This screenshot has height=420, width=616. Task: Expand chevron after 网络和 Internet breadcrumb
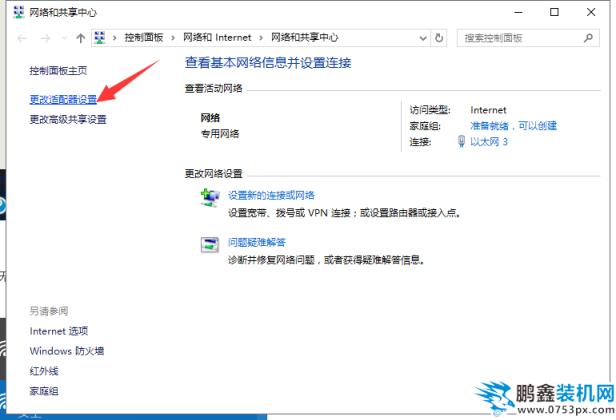click(x=261, y=38)
